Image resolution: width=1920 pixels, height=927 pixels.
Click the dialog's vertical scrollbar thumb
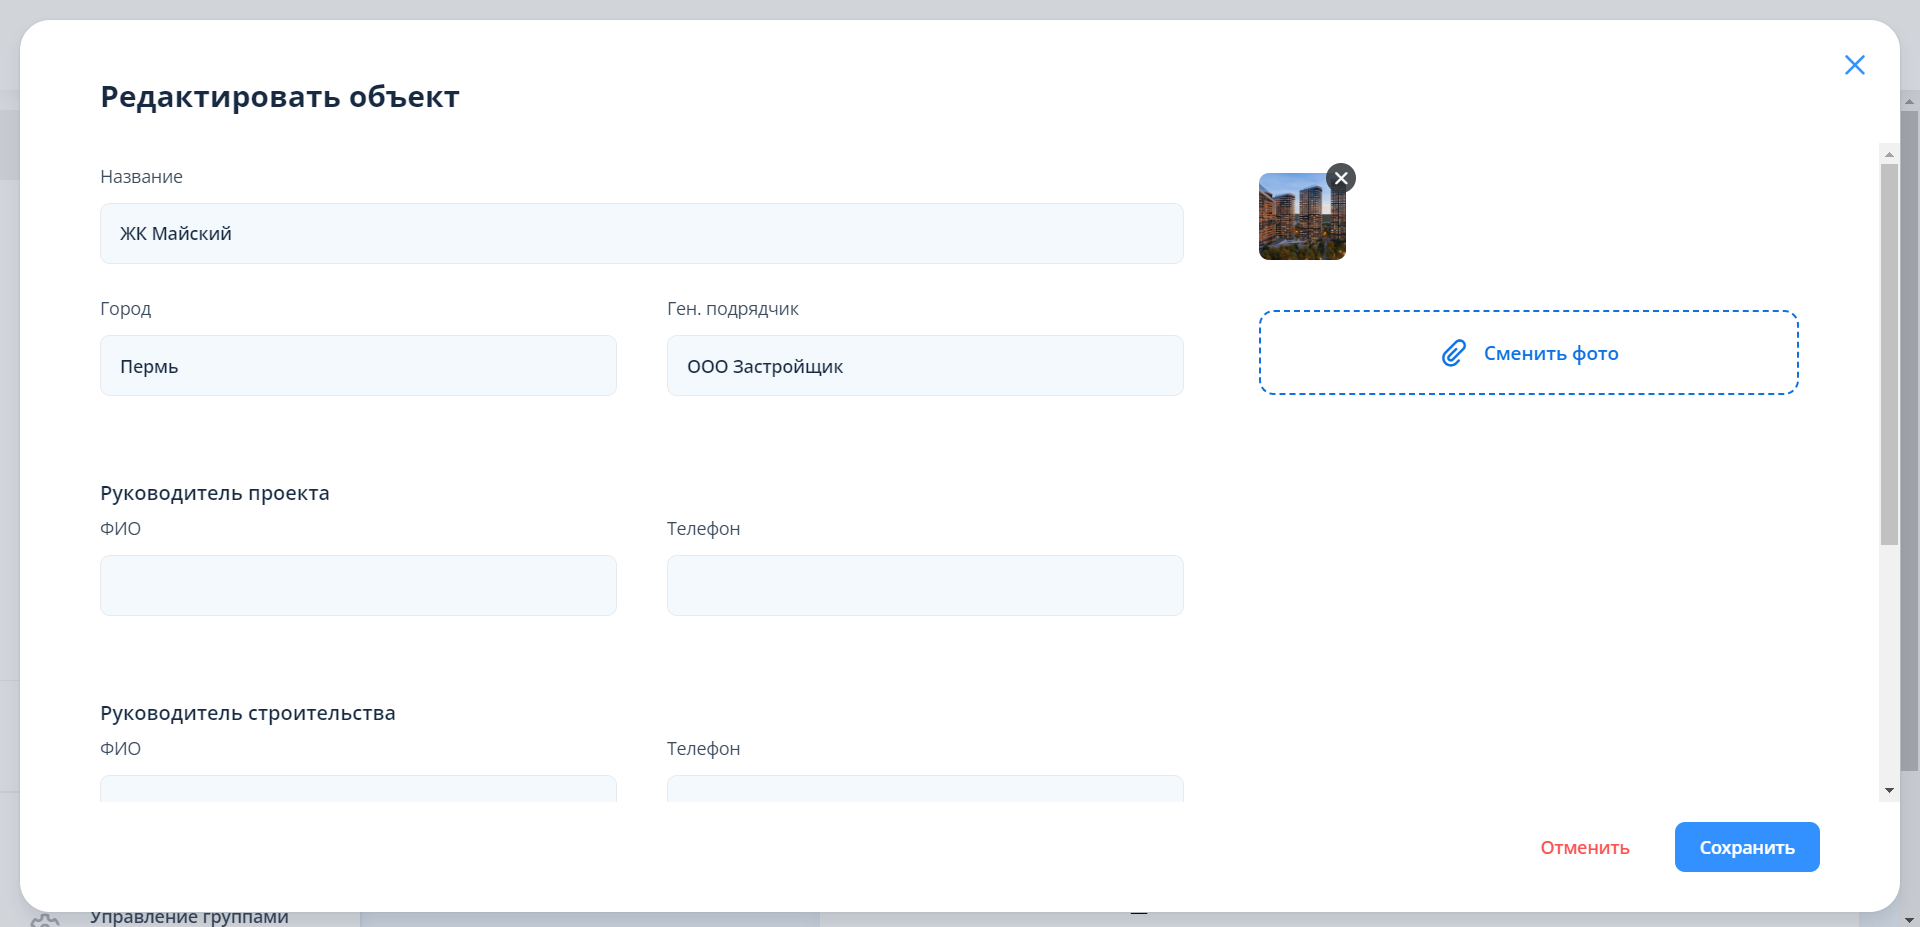(1889, 354)
